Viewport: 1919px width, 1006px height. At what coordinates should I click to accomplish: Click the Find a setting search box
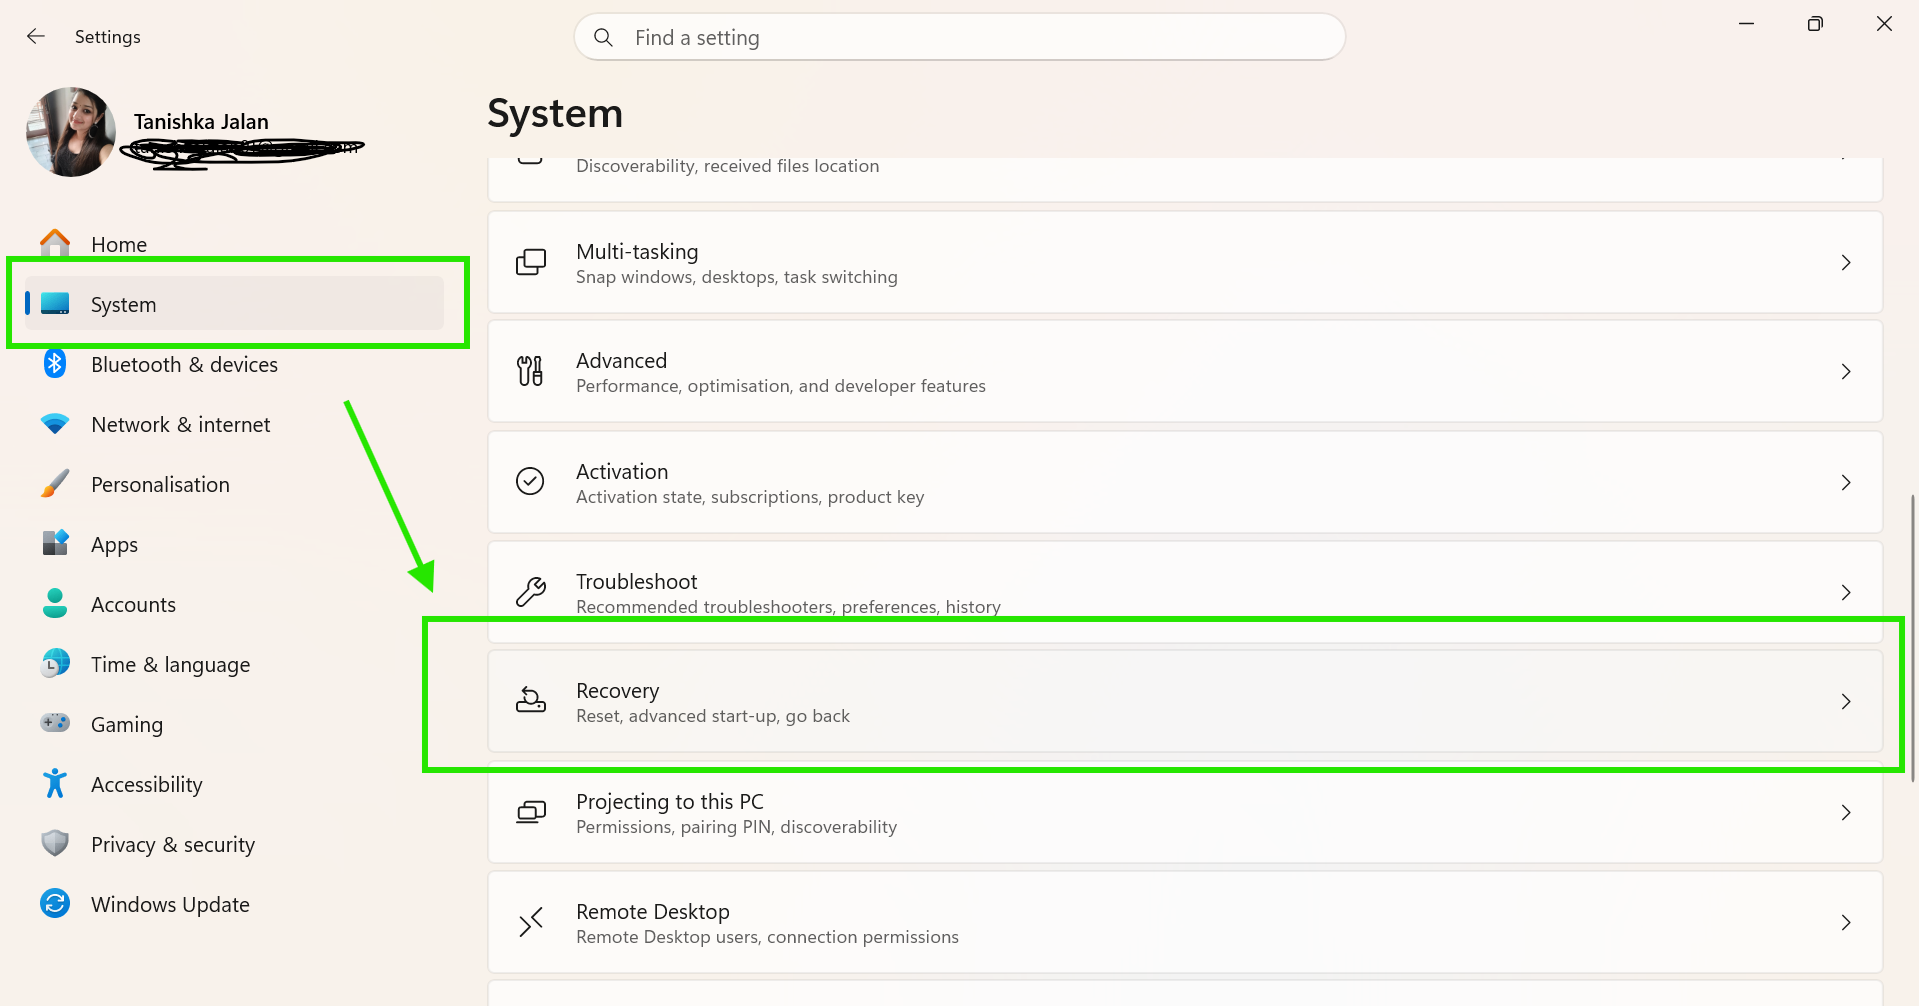tap(960, 37)
